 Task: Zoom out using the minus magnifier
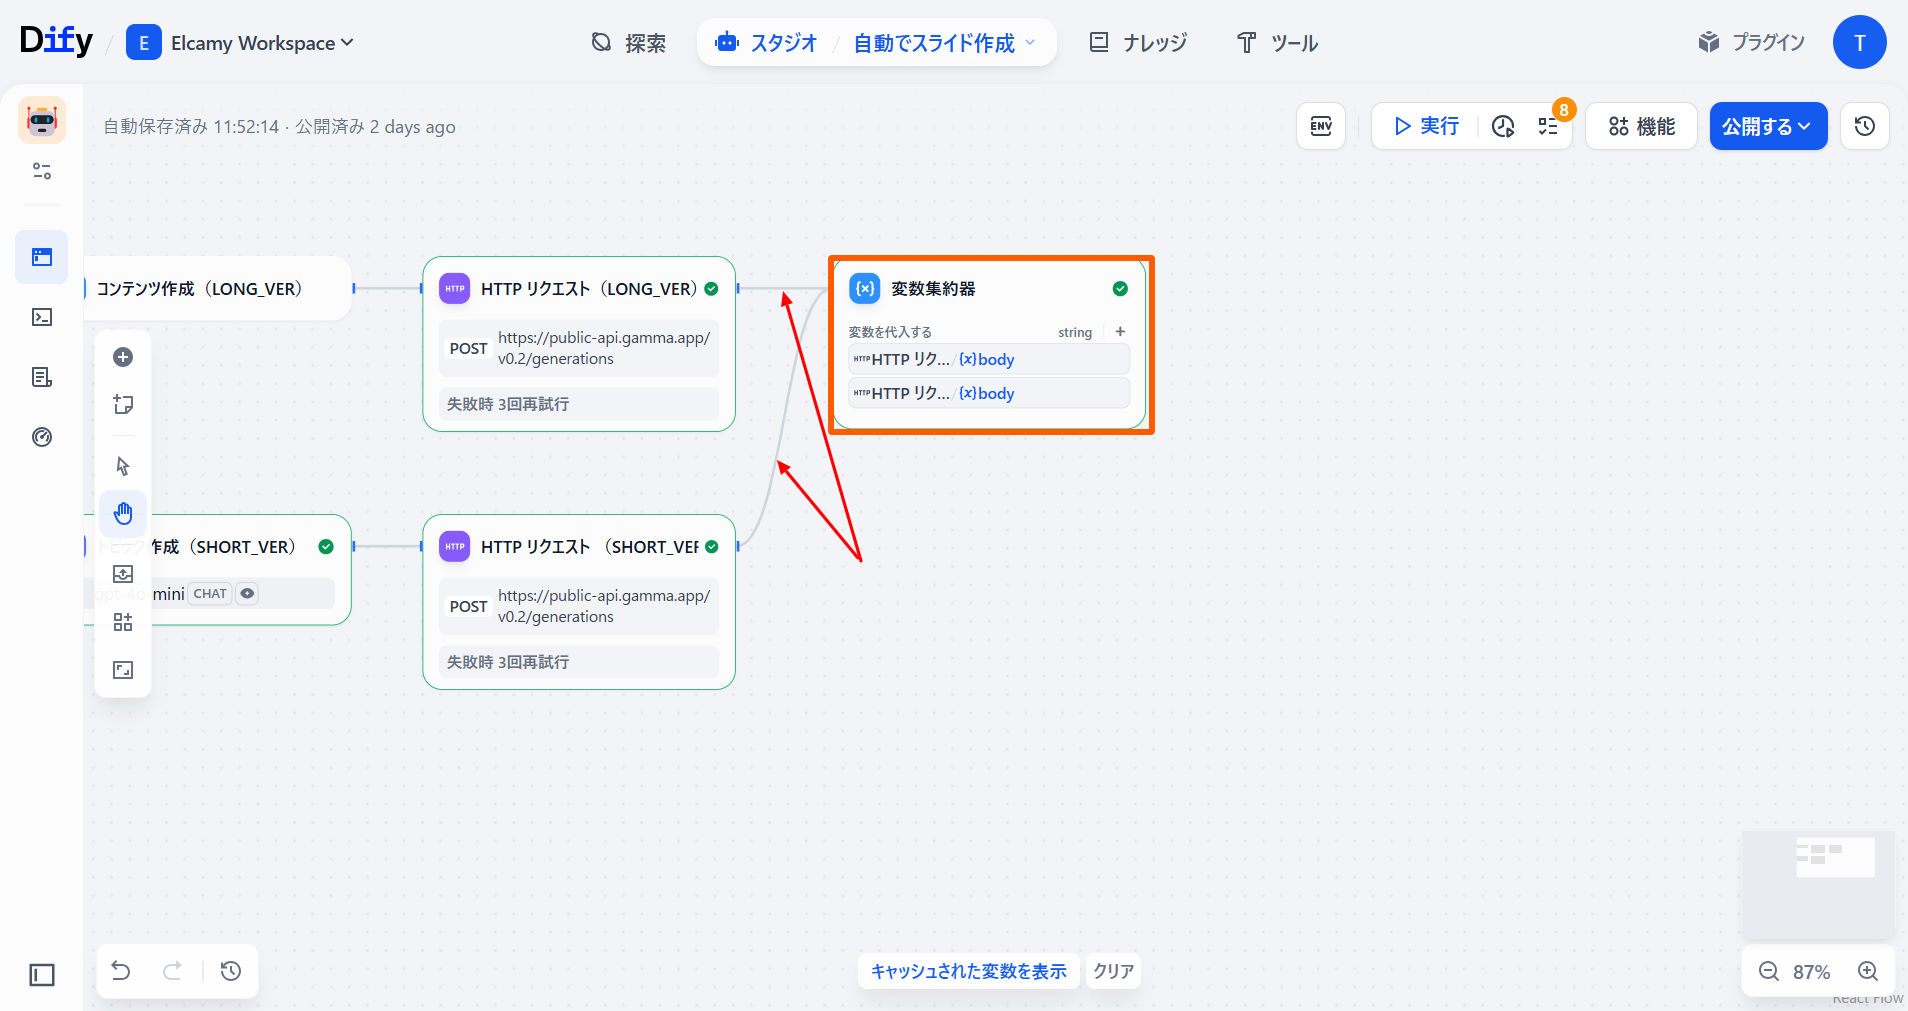point(1769,971)
